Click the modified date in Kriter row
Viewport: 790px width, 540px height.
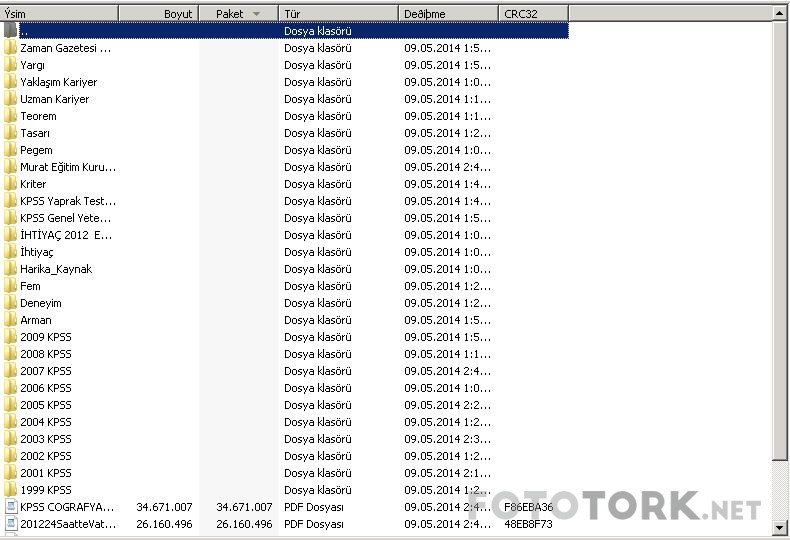[447, 184]
